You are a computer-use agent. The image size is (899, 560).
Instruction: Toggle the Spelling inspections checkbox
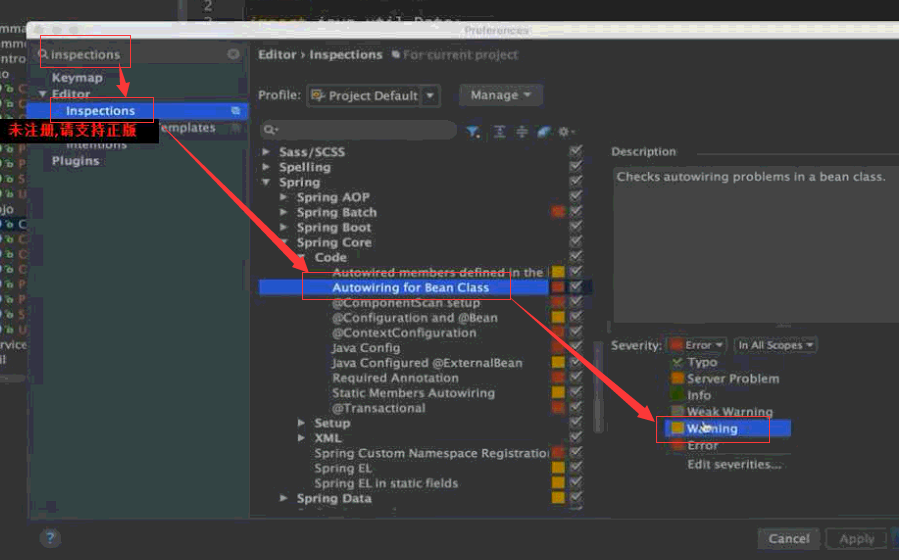(x=576, y=166)
